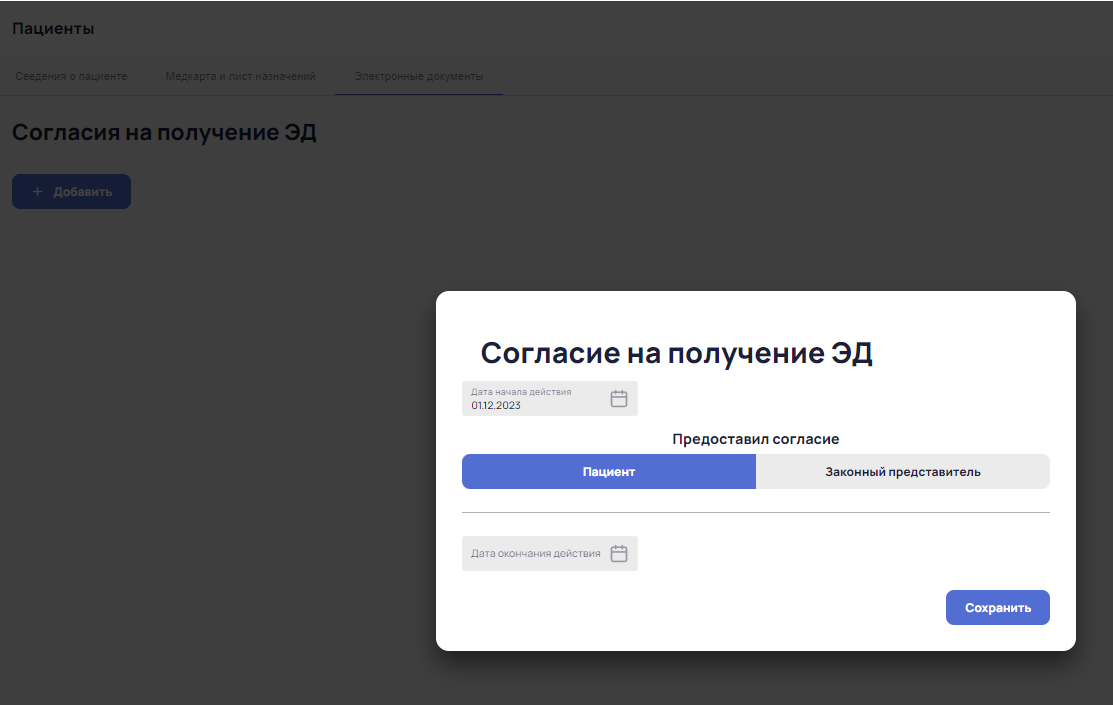The width and height of the screenshot is (1113, 705).
Task: Open calendar for end date field
Action: click(x=618, y=553)
